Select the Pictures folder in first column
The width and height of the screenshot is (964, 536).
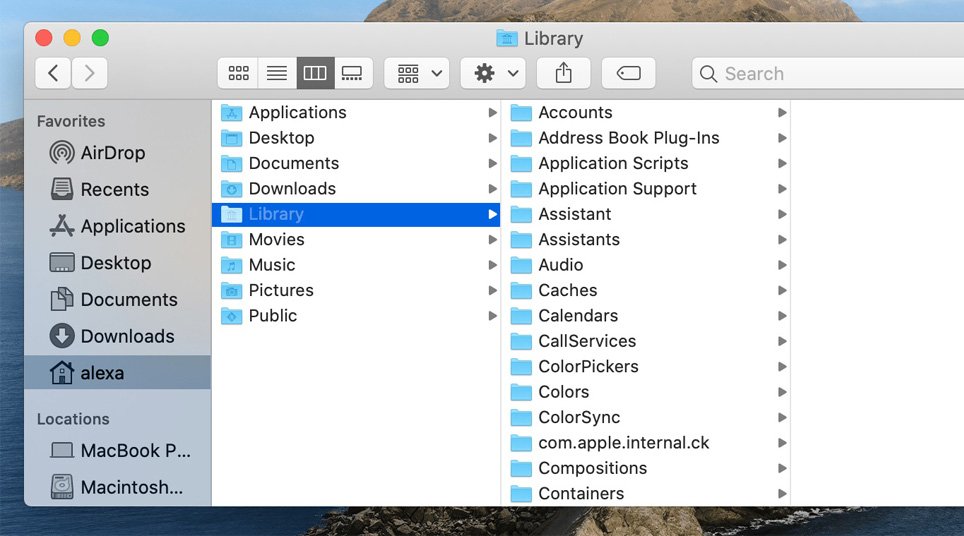click(281, 290)
